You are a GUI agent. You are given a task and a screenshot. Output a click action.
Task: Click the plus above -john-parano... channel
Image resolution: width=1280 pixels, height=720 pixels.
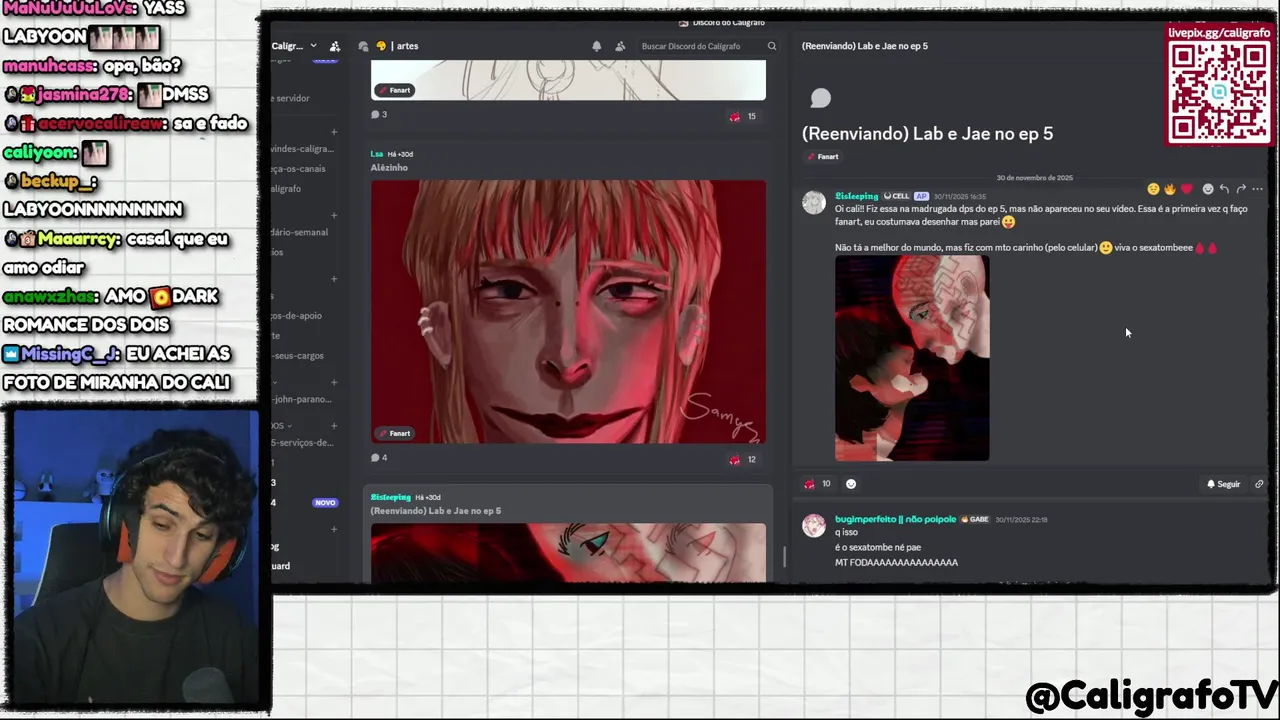pyautogui.click(x=334, y=382)
